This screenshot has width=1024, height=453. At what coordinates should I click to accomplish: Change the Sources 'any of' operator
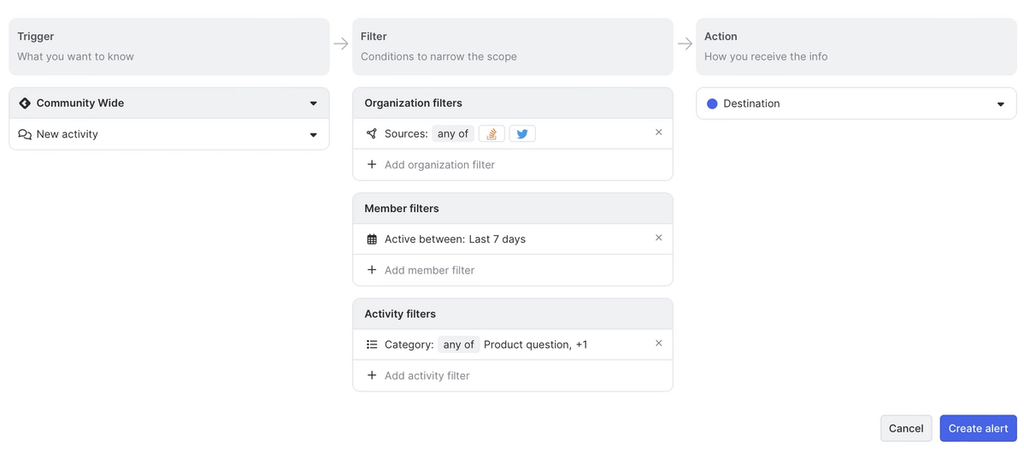[453, 134]
